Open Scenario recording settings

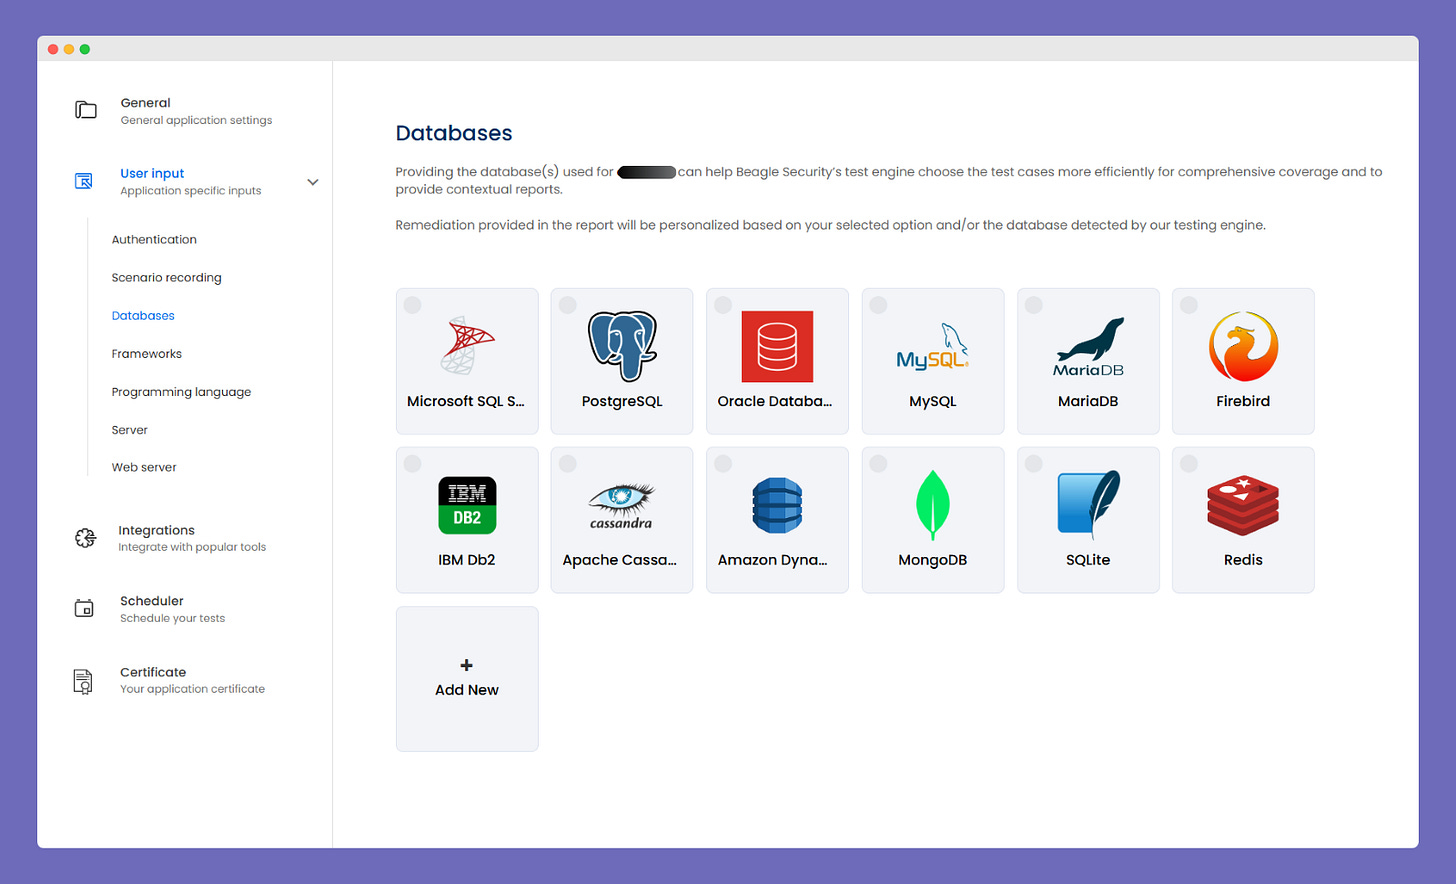(x=166, y=278)
